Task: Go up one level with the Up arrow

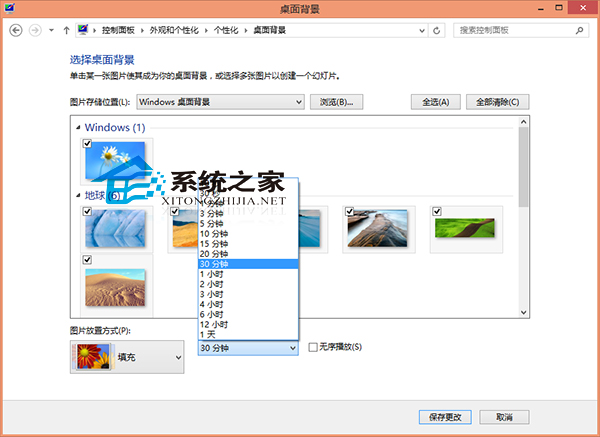Action: click(x=67, y=30)
